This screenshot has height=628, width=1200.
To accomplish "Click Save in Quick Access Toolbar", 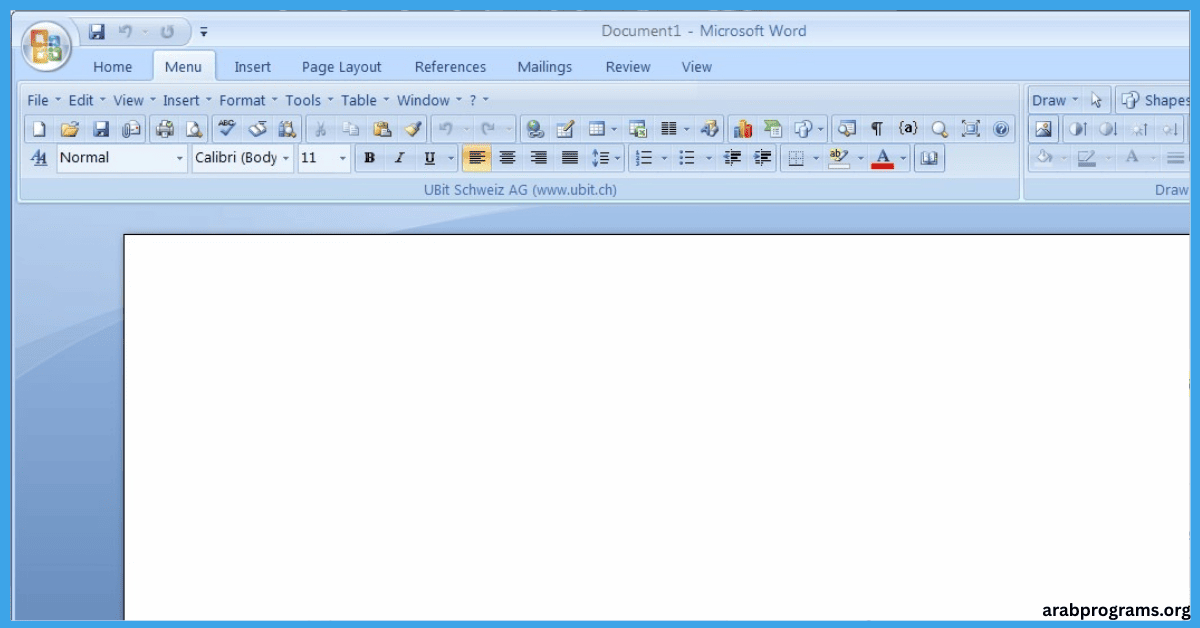I will pyautogui.click(x=97, y=32).
